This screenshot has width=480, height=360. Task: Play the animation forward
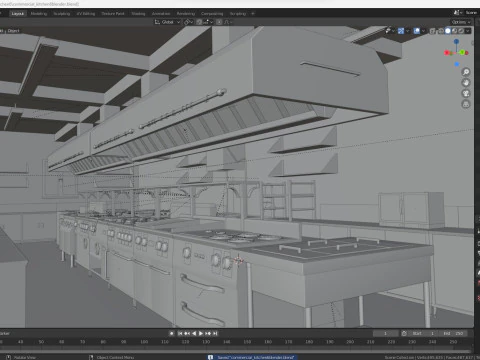(201, 333)
